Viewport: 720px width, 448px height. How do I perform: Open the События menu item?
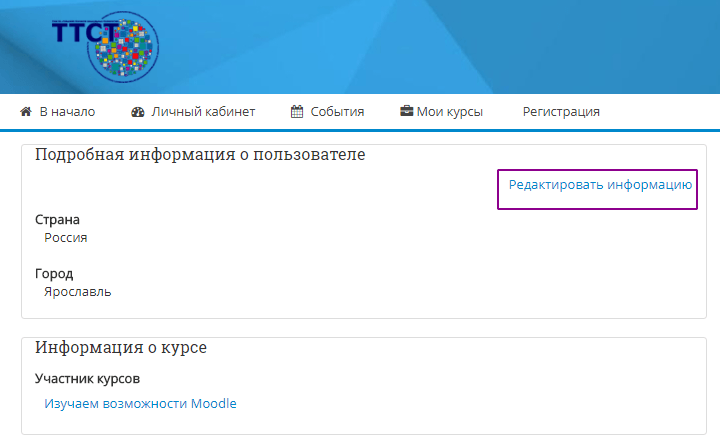tap(336, 112)
